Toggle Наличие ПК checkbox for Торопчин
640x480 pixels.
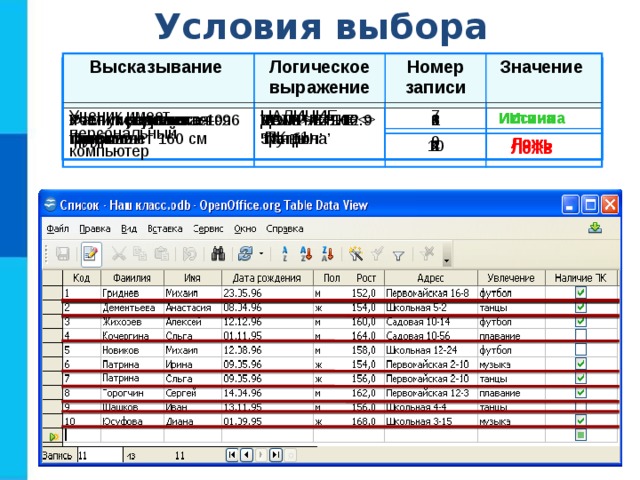click(580, 393)
